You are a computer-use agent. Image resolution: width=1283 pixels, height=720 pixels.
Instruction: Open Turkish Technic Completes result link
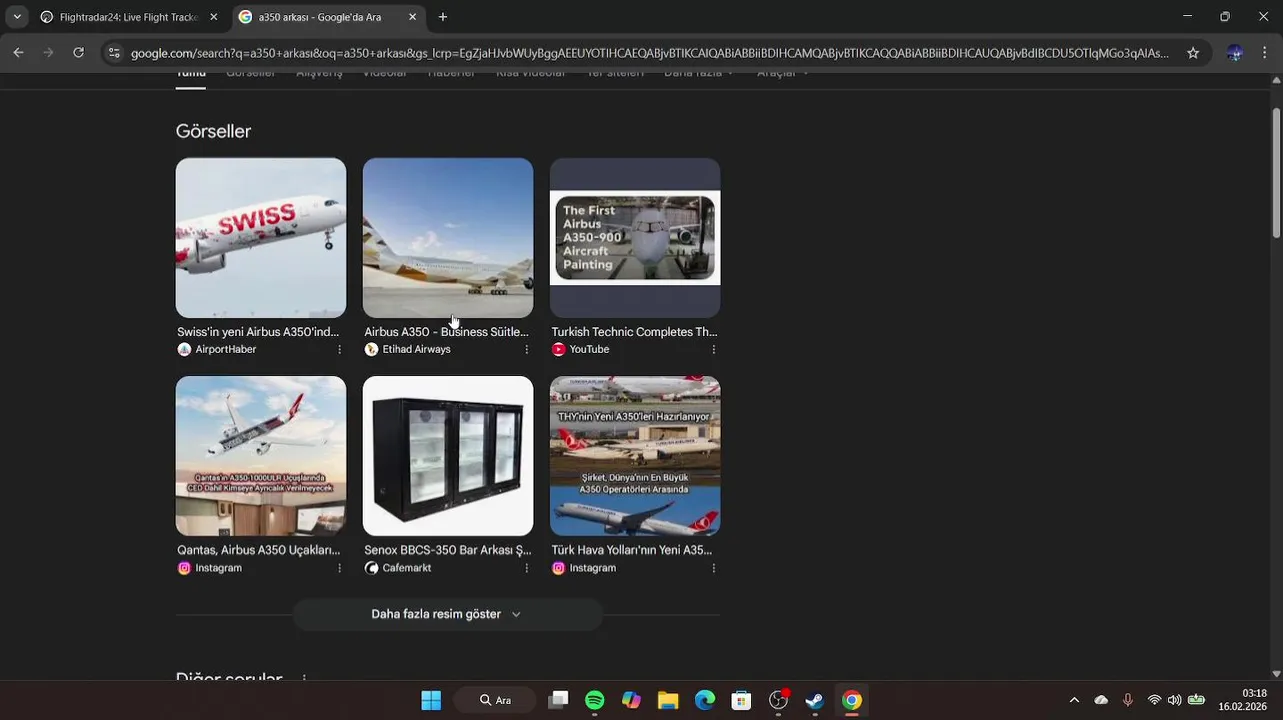point(634,332)
